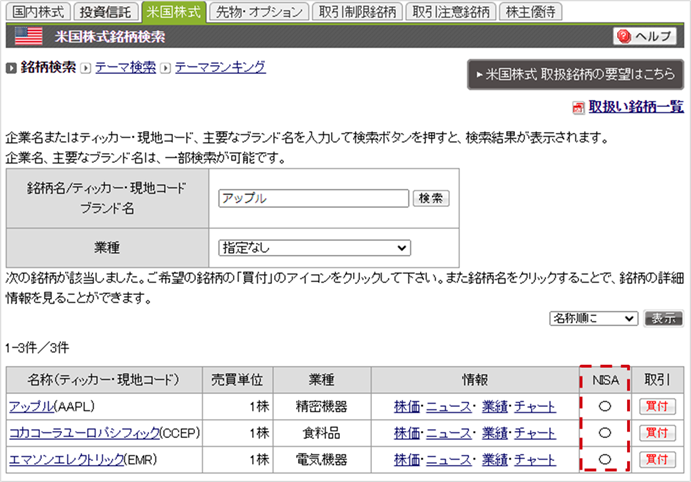Go to 取引制限銘柄 tab
The width and height of the screenshot is (691, 482).
[357, 12]
